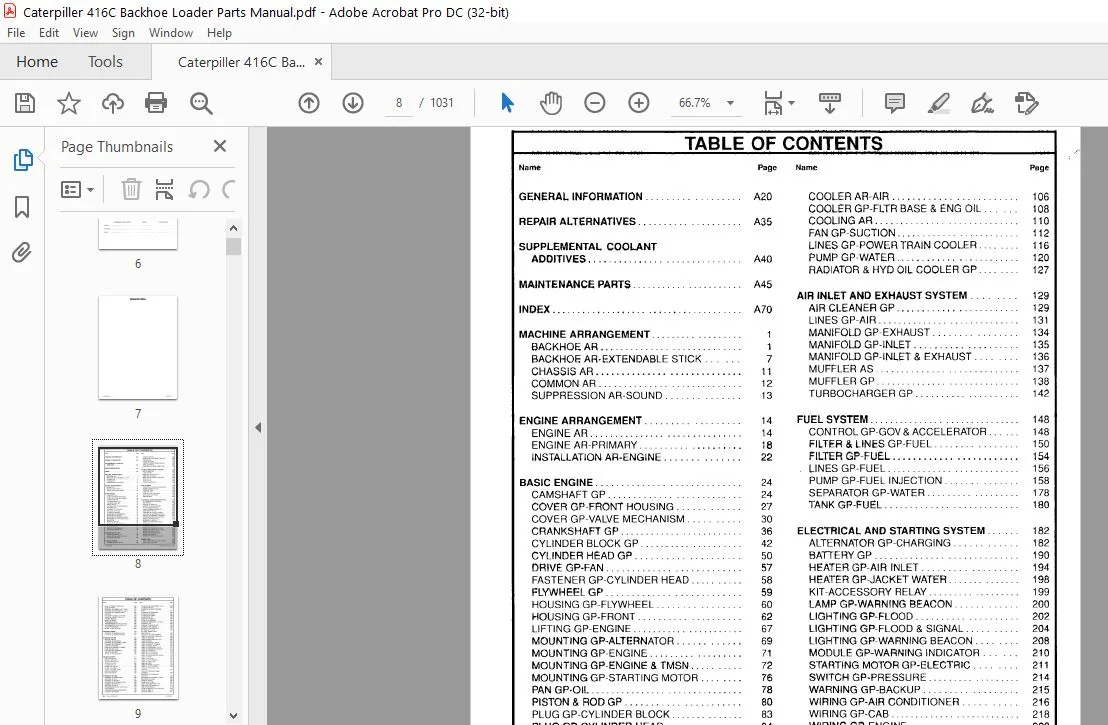
Task: Click the page number input field
Action: click(x=399, y=103)
